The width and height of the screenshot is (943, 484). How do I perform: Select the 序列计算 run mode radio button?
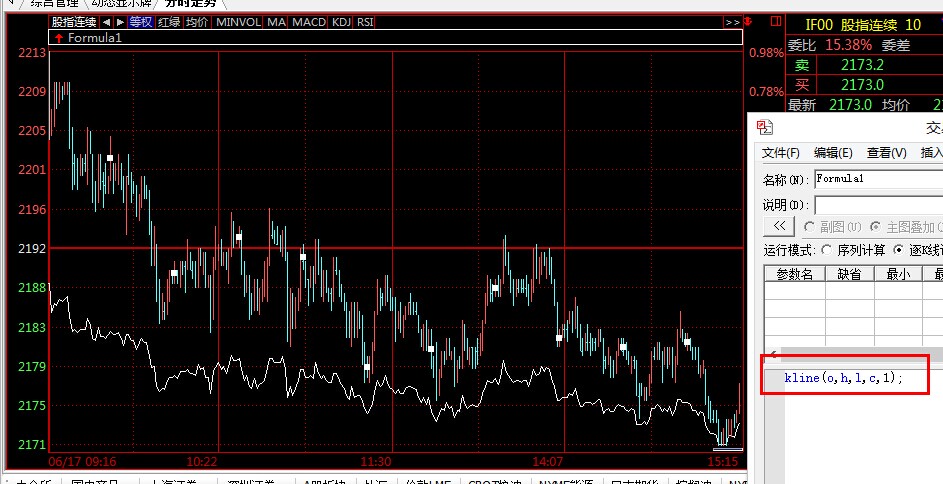click(826, 250)
